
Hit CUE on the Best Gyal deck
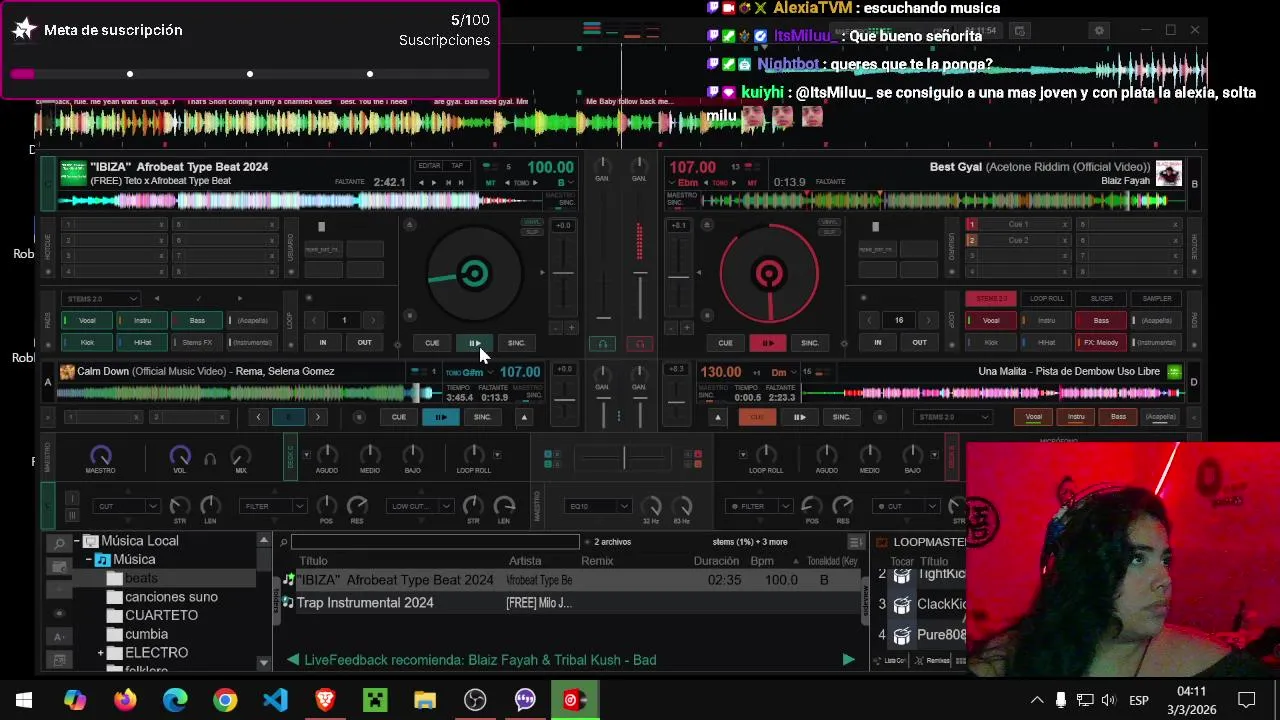pos(725,343)
